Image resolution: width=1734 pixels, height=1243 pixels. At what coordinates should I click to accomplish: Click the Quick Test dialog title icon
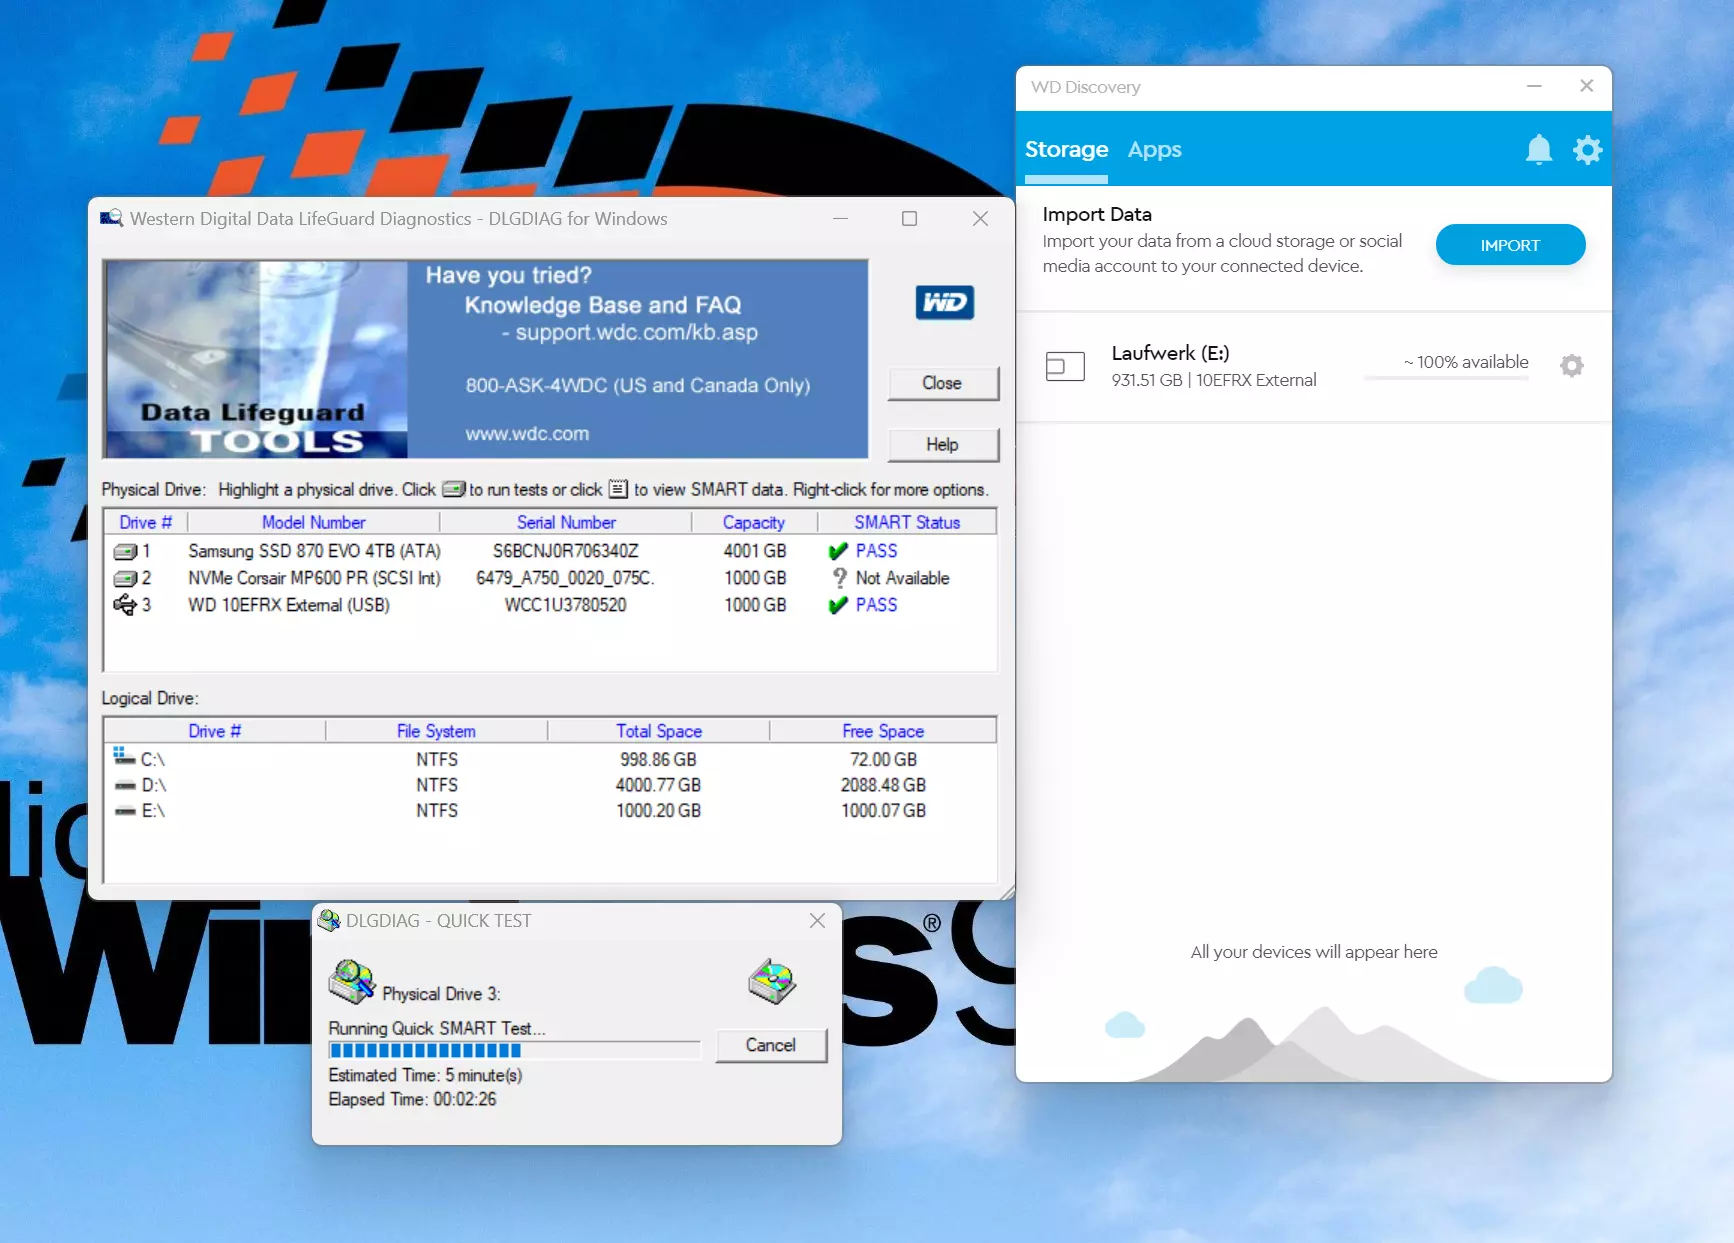coord(328,920)
